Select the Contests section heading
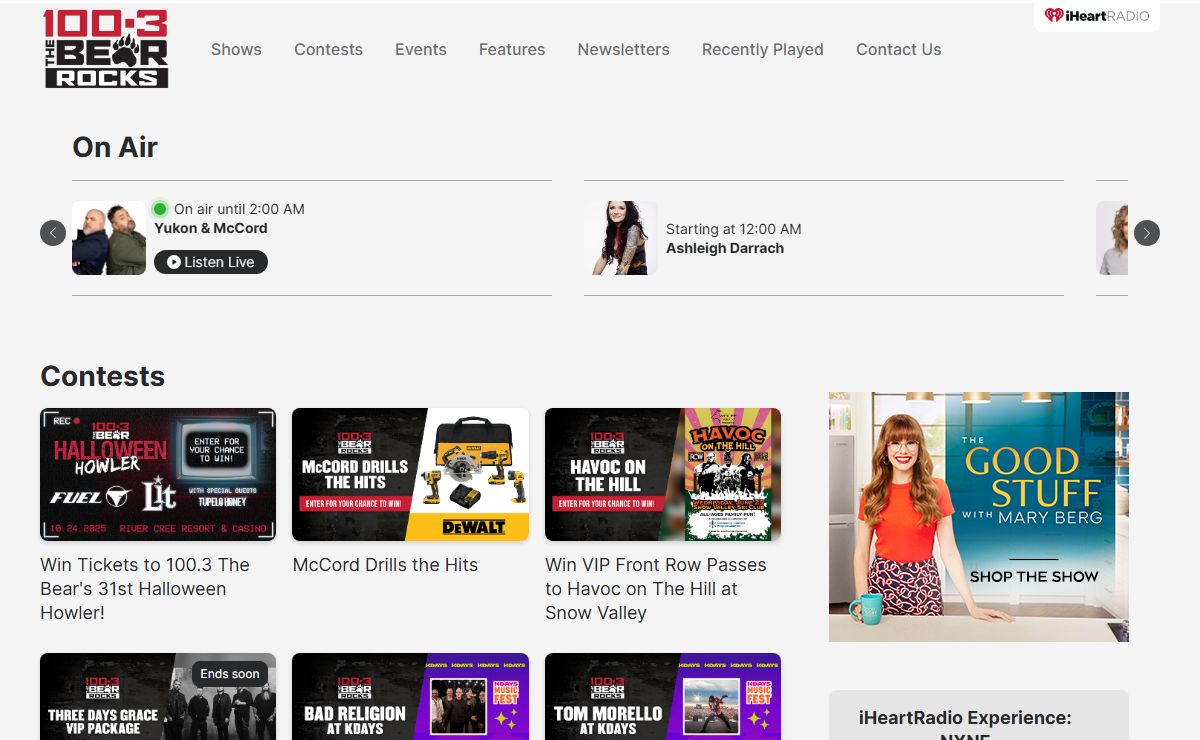The height and width of the screenshot is (740, 1200). pyautogui.click(x=102, y=376)
